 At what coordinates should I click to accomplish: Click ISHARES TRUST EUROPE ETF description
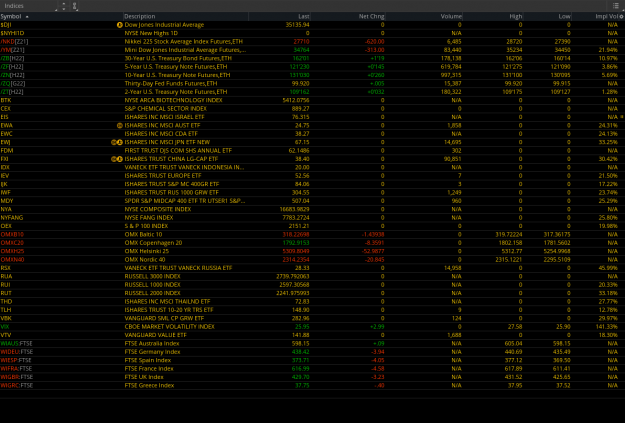click(163, 176)
